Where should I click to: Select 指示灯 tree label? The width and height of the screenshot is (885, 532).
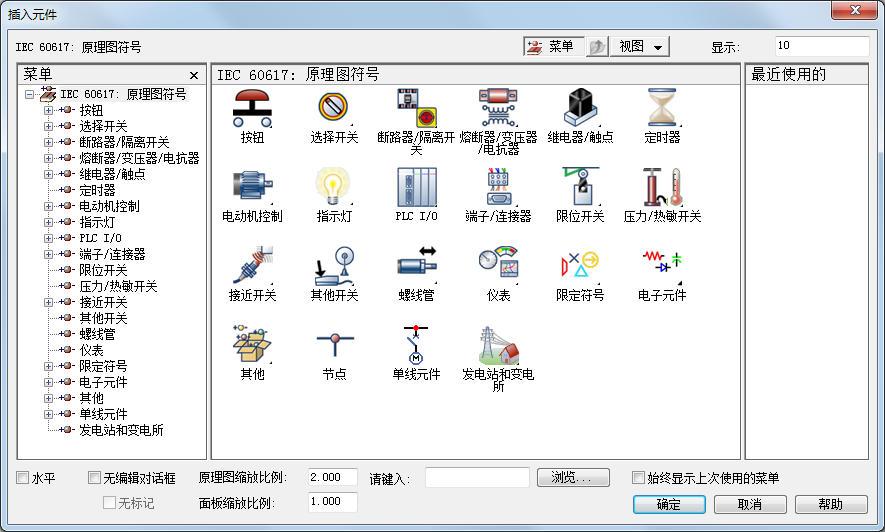click(x=97, y=222)
